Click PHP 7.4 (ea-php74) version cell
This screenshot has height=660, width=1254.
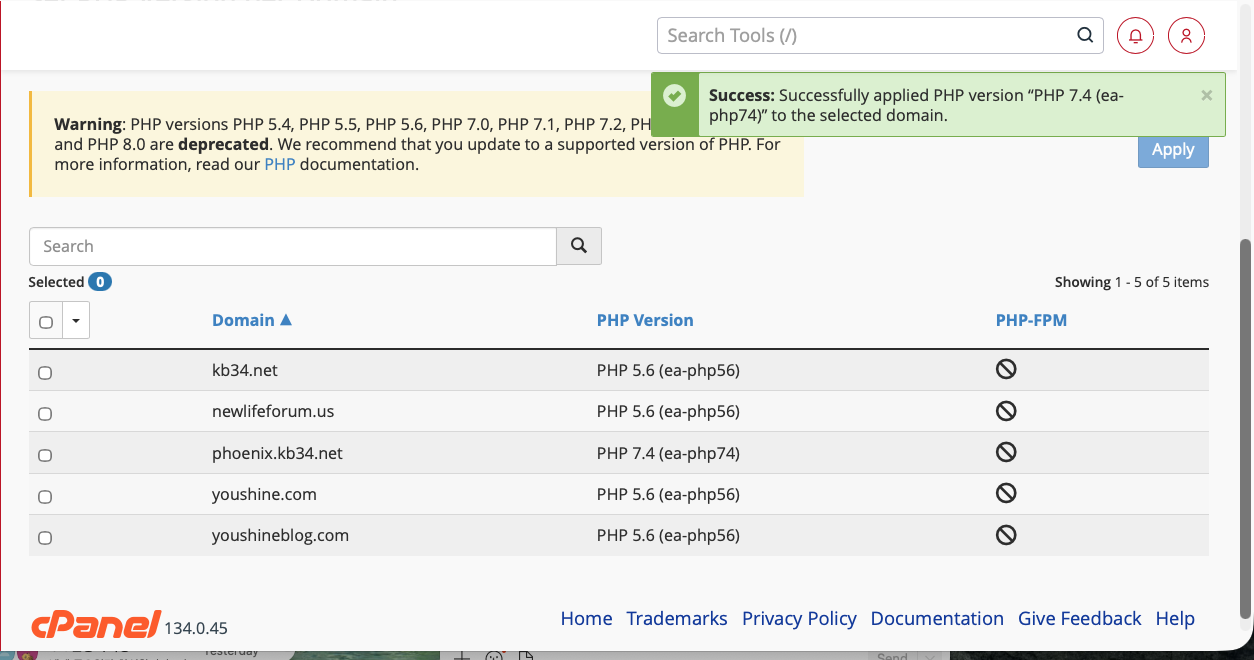pyautogui.click(x=668, y=453)
